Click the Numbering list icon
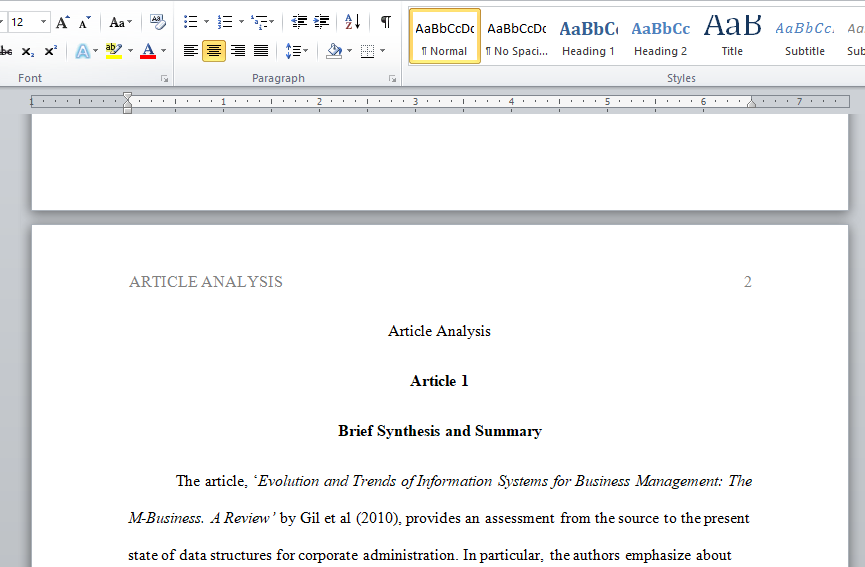865x567 pixels. [225, 22]
